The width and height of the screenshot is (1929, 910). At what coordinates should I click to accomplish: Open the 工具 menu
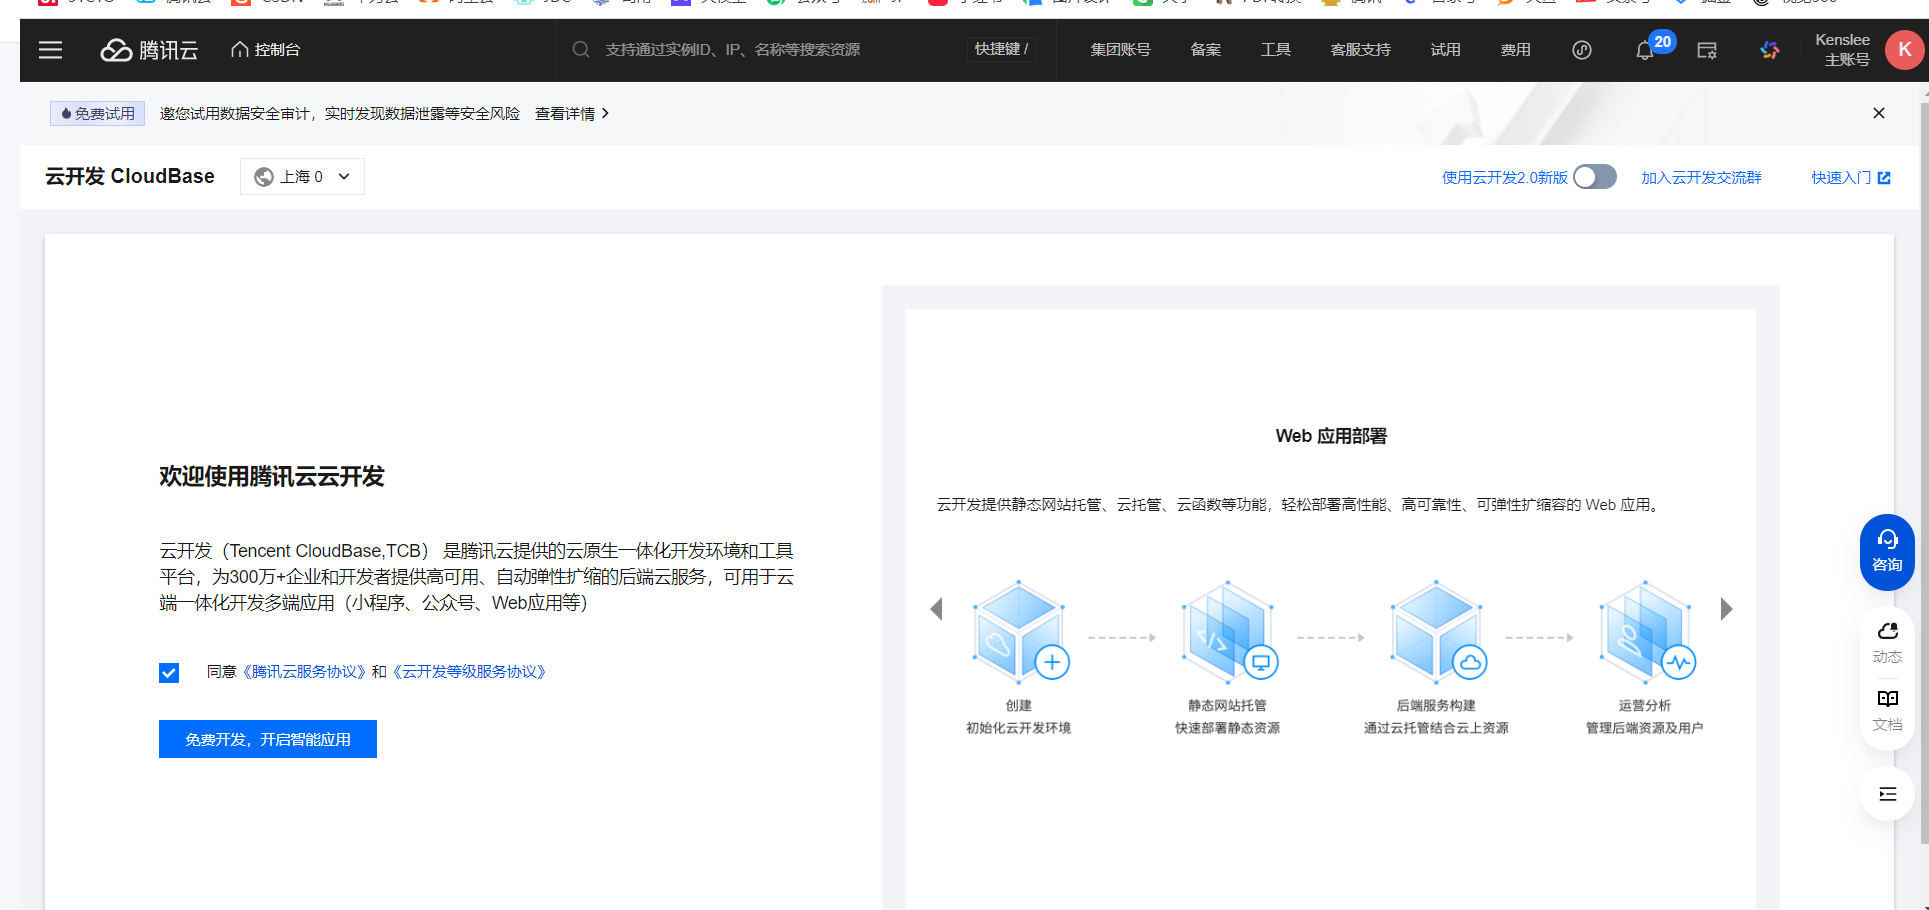pos(1276,49)
